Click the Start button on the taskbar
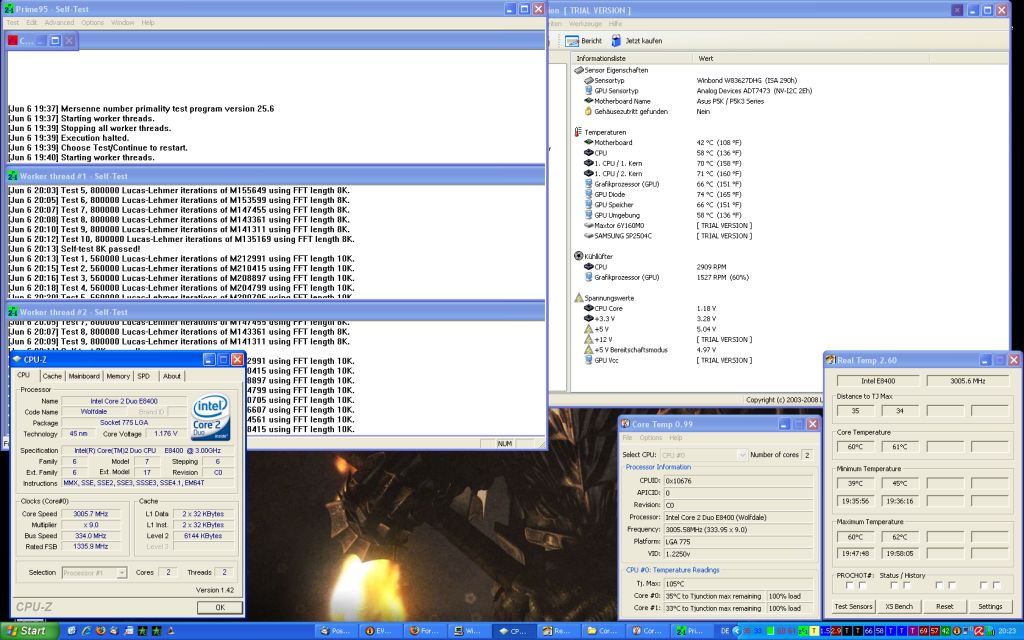Viewport: 1024px width, 640px height. 27,631
